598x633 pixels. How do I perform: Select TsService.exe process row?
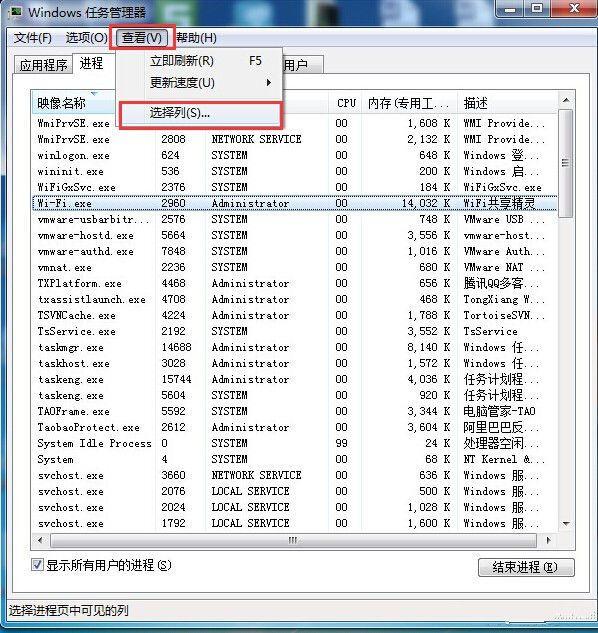pos(295,331)
